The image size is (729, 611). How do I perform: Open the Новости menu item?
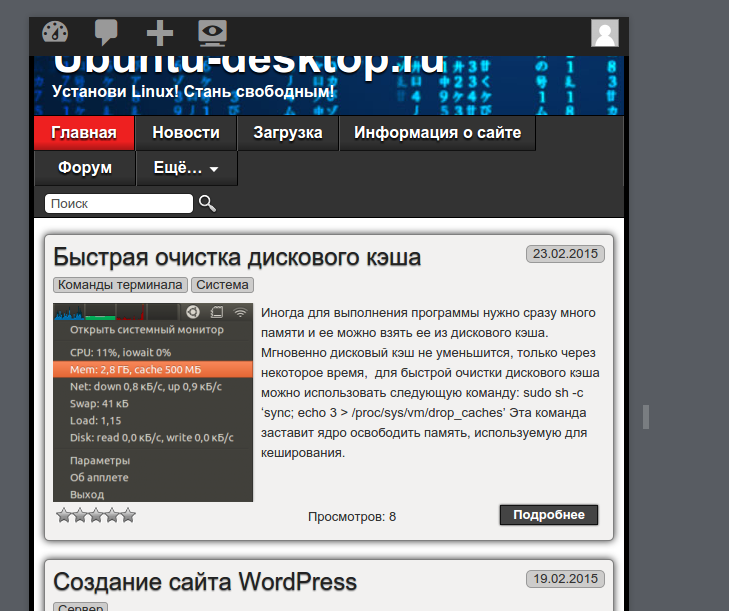coord(186,133)
